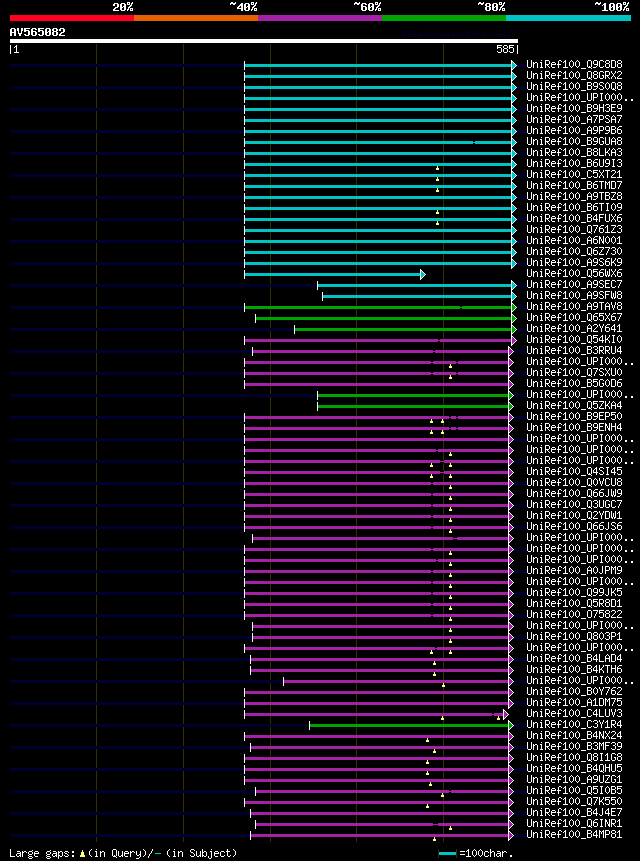Select the UniRef100_B9EP50 label
640x861 pixels.
click(574, 416)
